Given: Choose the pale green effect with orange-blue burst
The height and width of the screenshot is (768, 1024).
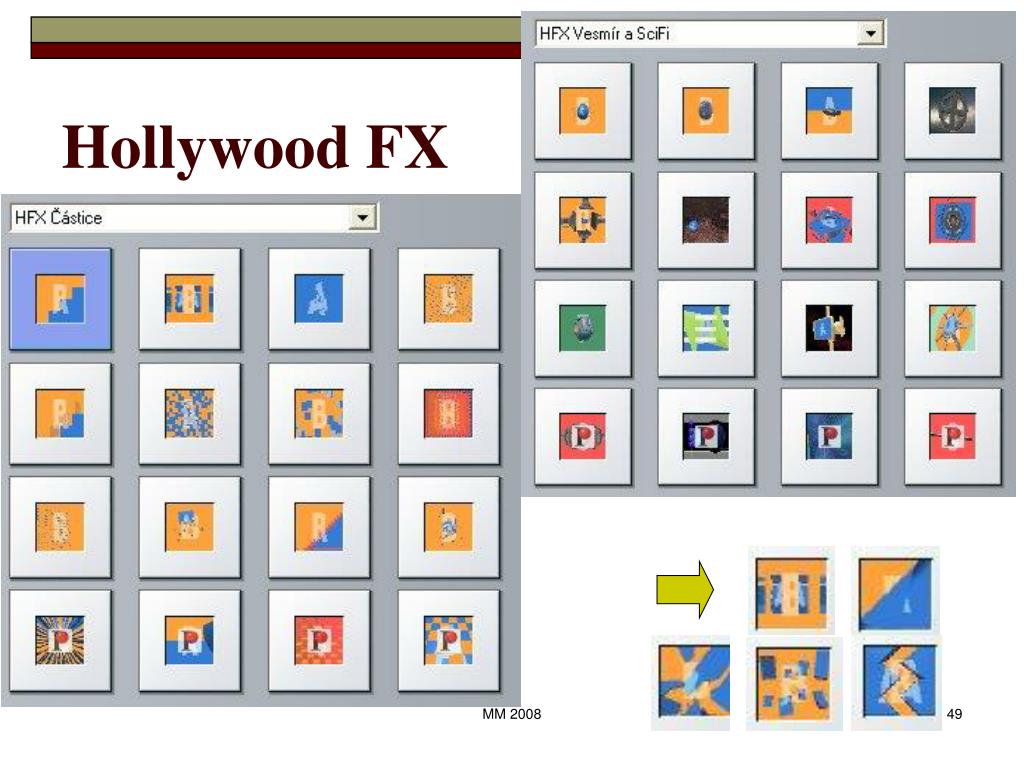Looking at the screenshot, I should 952,328.
